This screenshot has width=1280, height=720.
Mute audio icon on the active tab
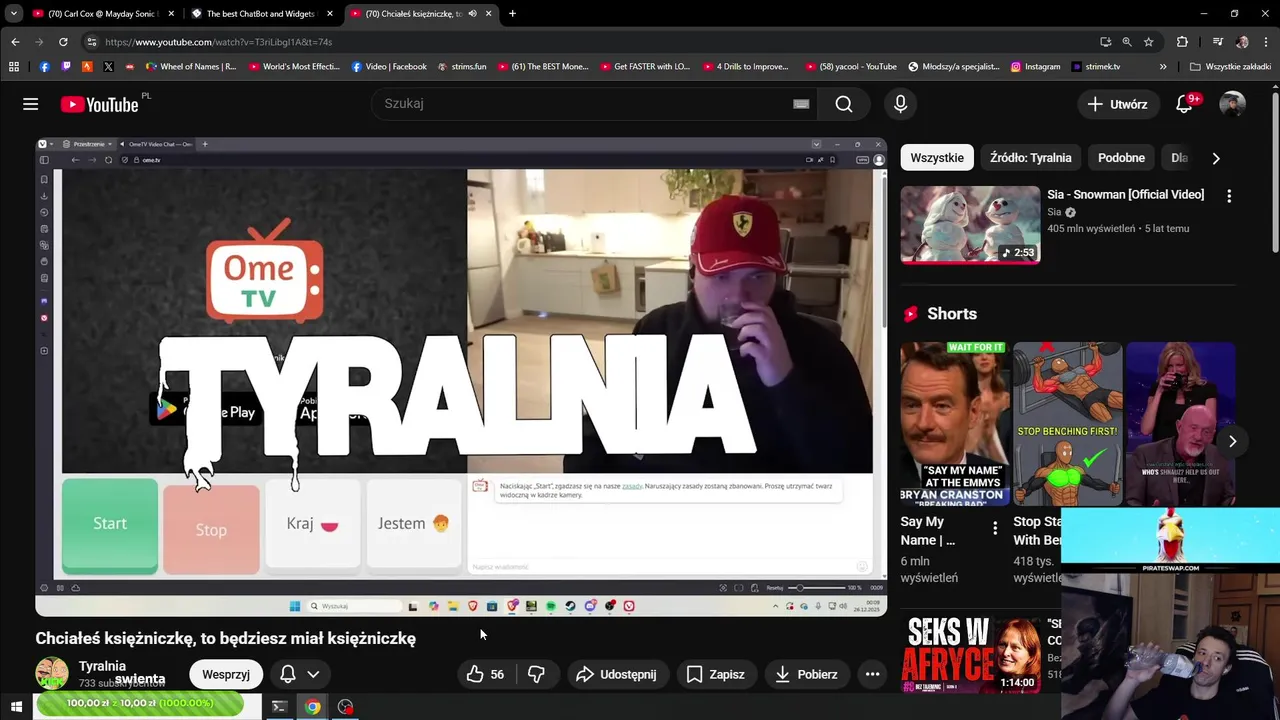pos(472,14)
